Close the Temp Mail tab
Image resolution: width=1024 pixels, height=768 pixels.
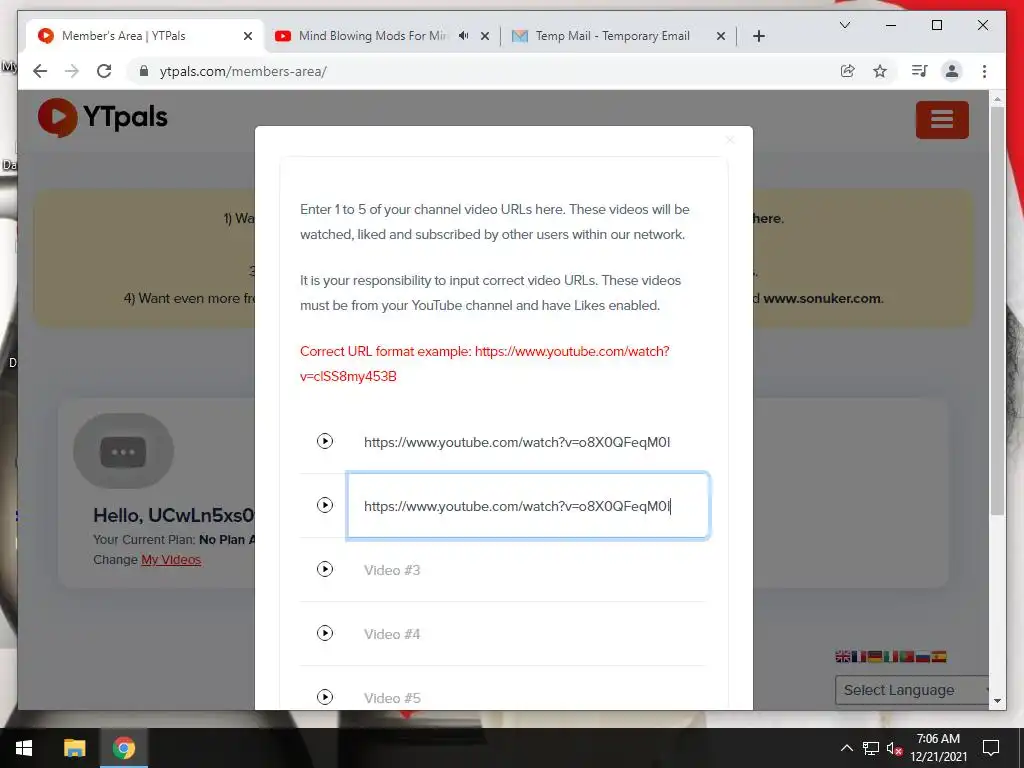tap(720, 36)
